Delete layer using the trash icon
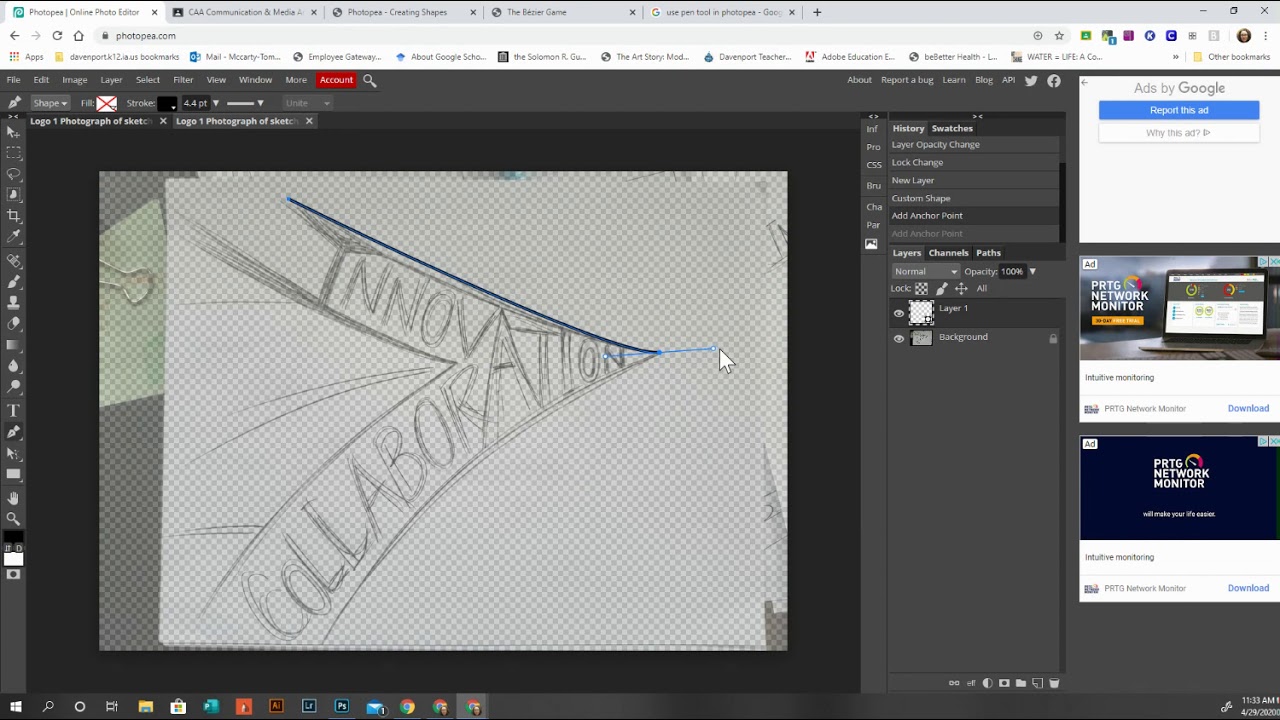This screenshot has width=1280, height=720. (1053, 683)
